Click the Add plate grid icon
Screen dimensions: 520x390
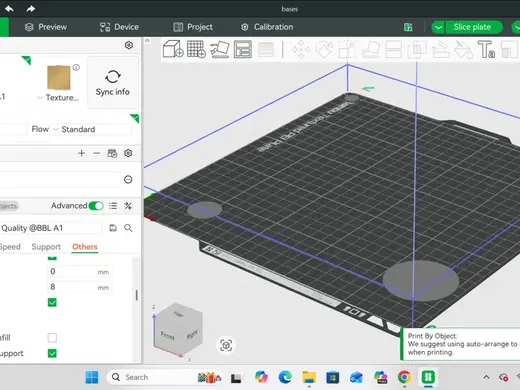196,49
